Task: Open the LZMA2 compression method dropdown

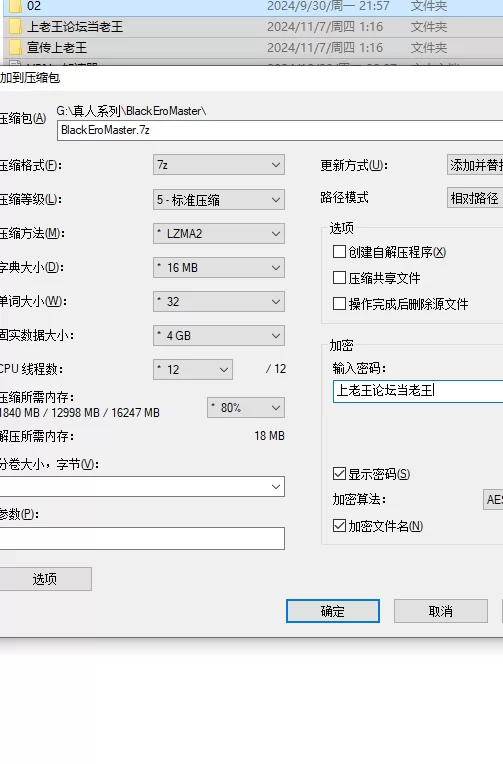Action: [x=219, y=234]
